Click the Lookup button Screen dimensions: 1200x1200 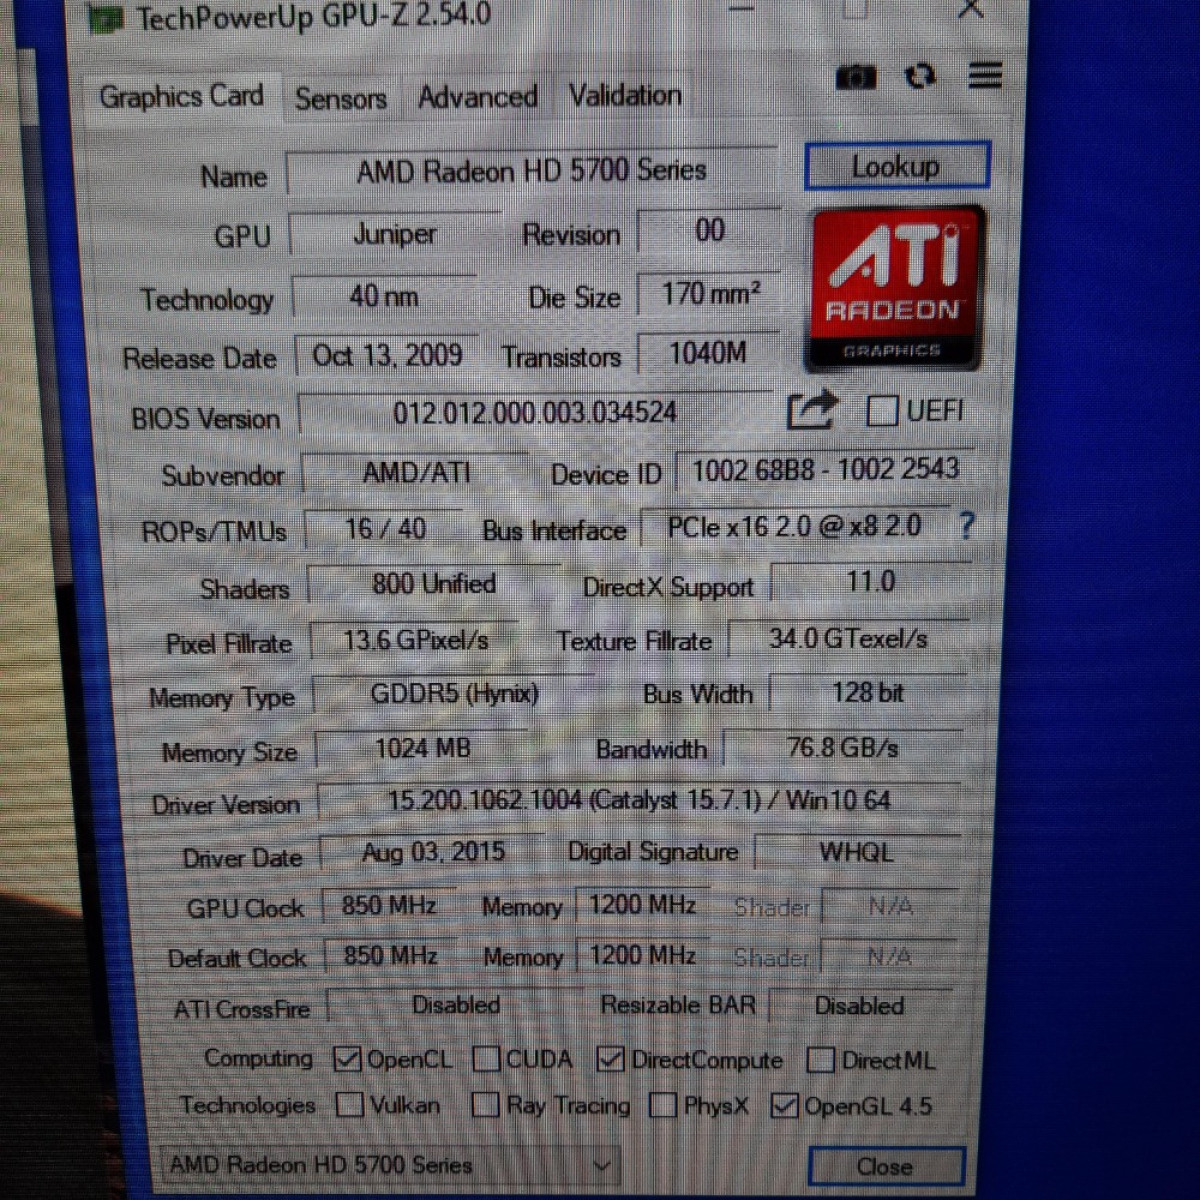click(897, 166)
